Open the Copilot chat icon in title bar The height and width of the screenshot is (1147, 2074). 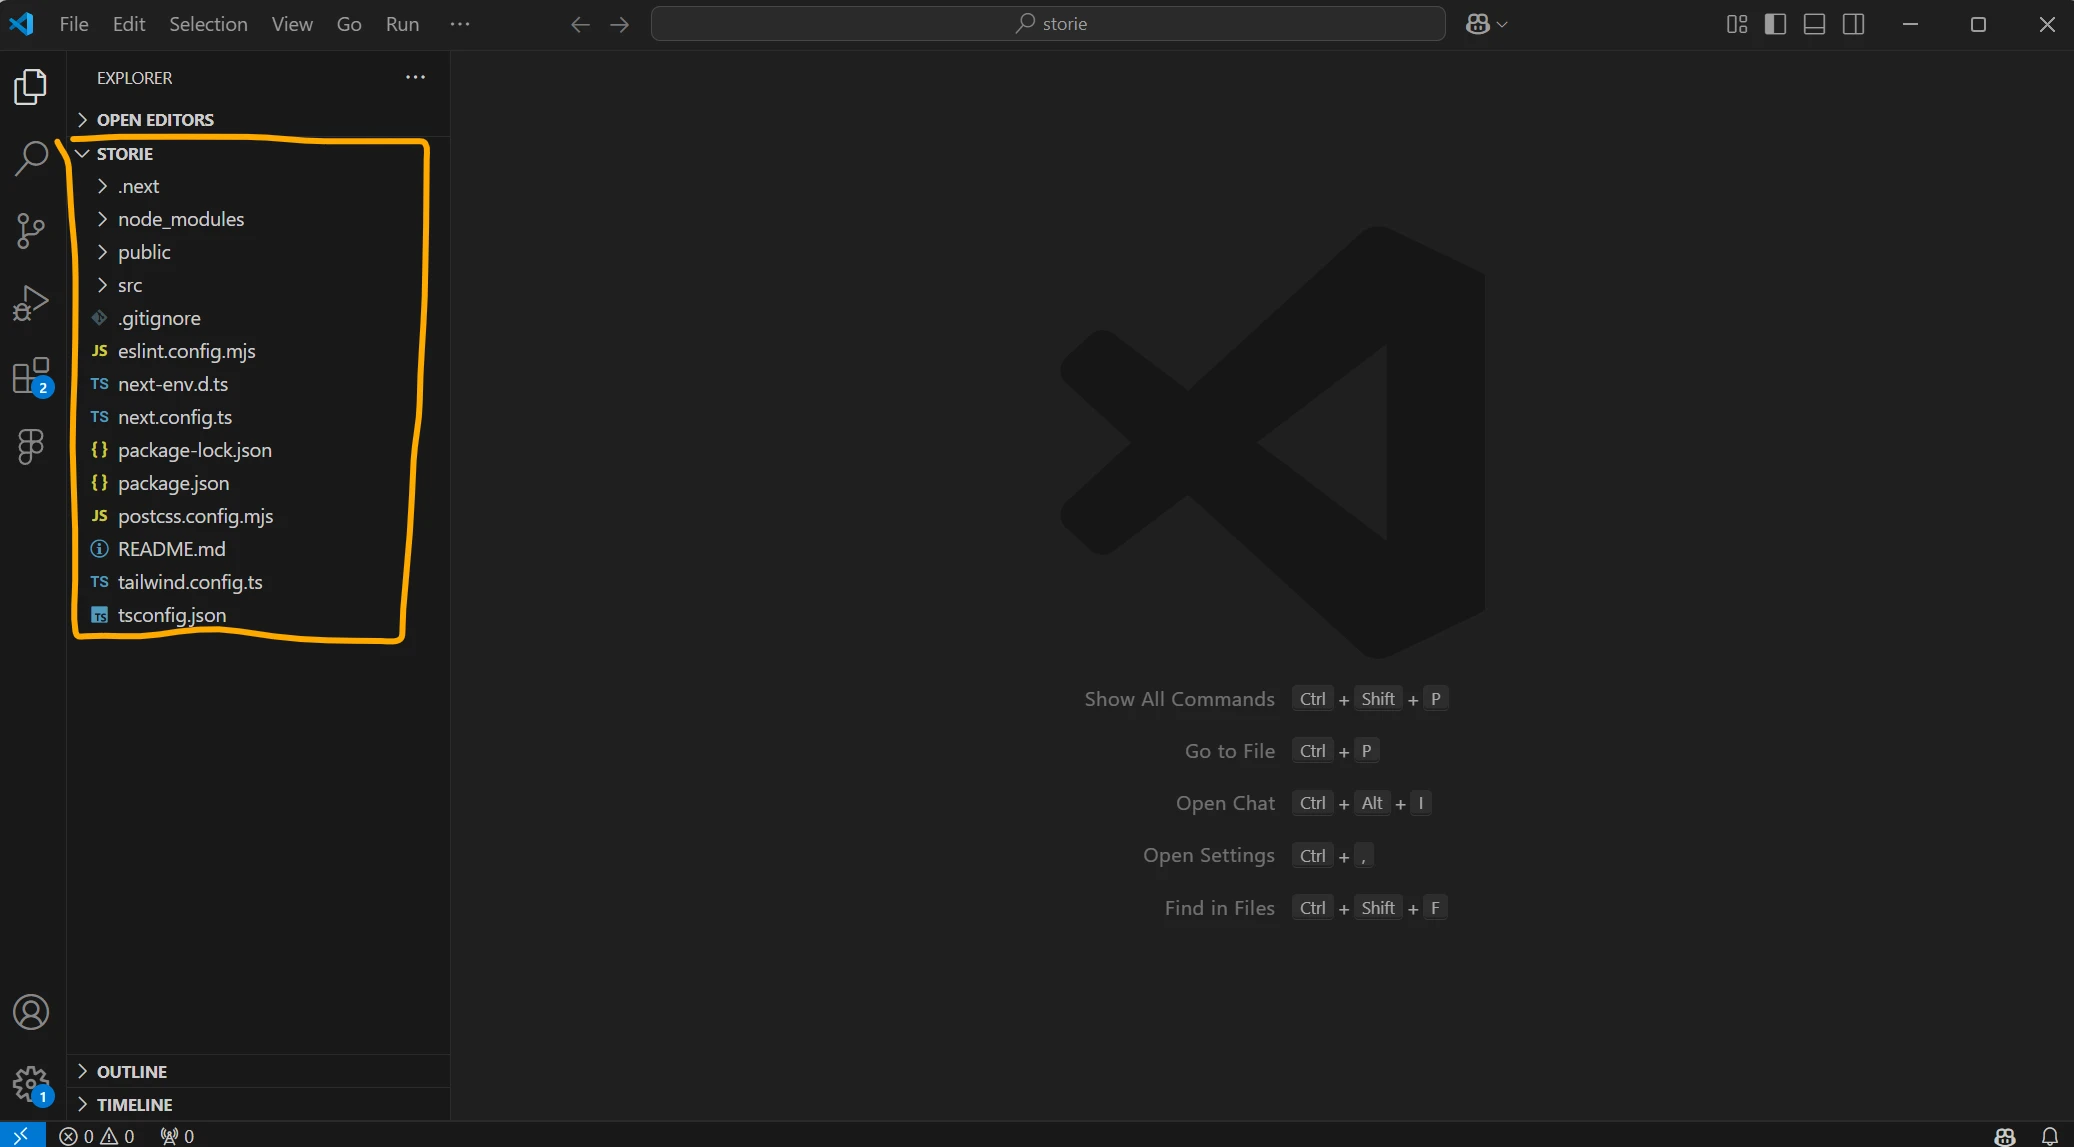(x=1477, y=24)
